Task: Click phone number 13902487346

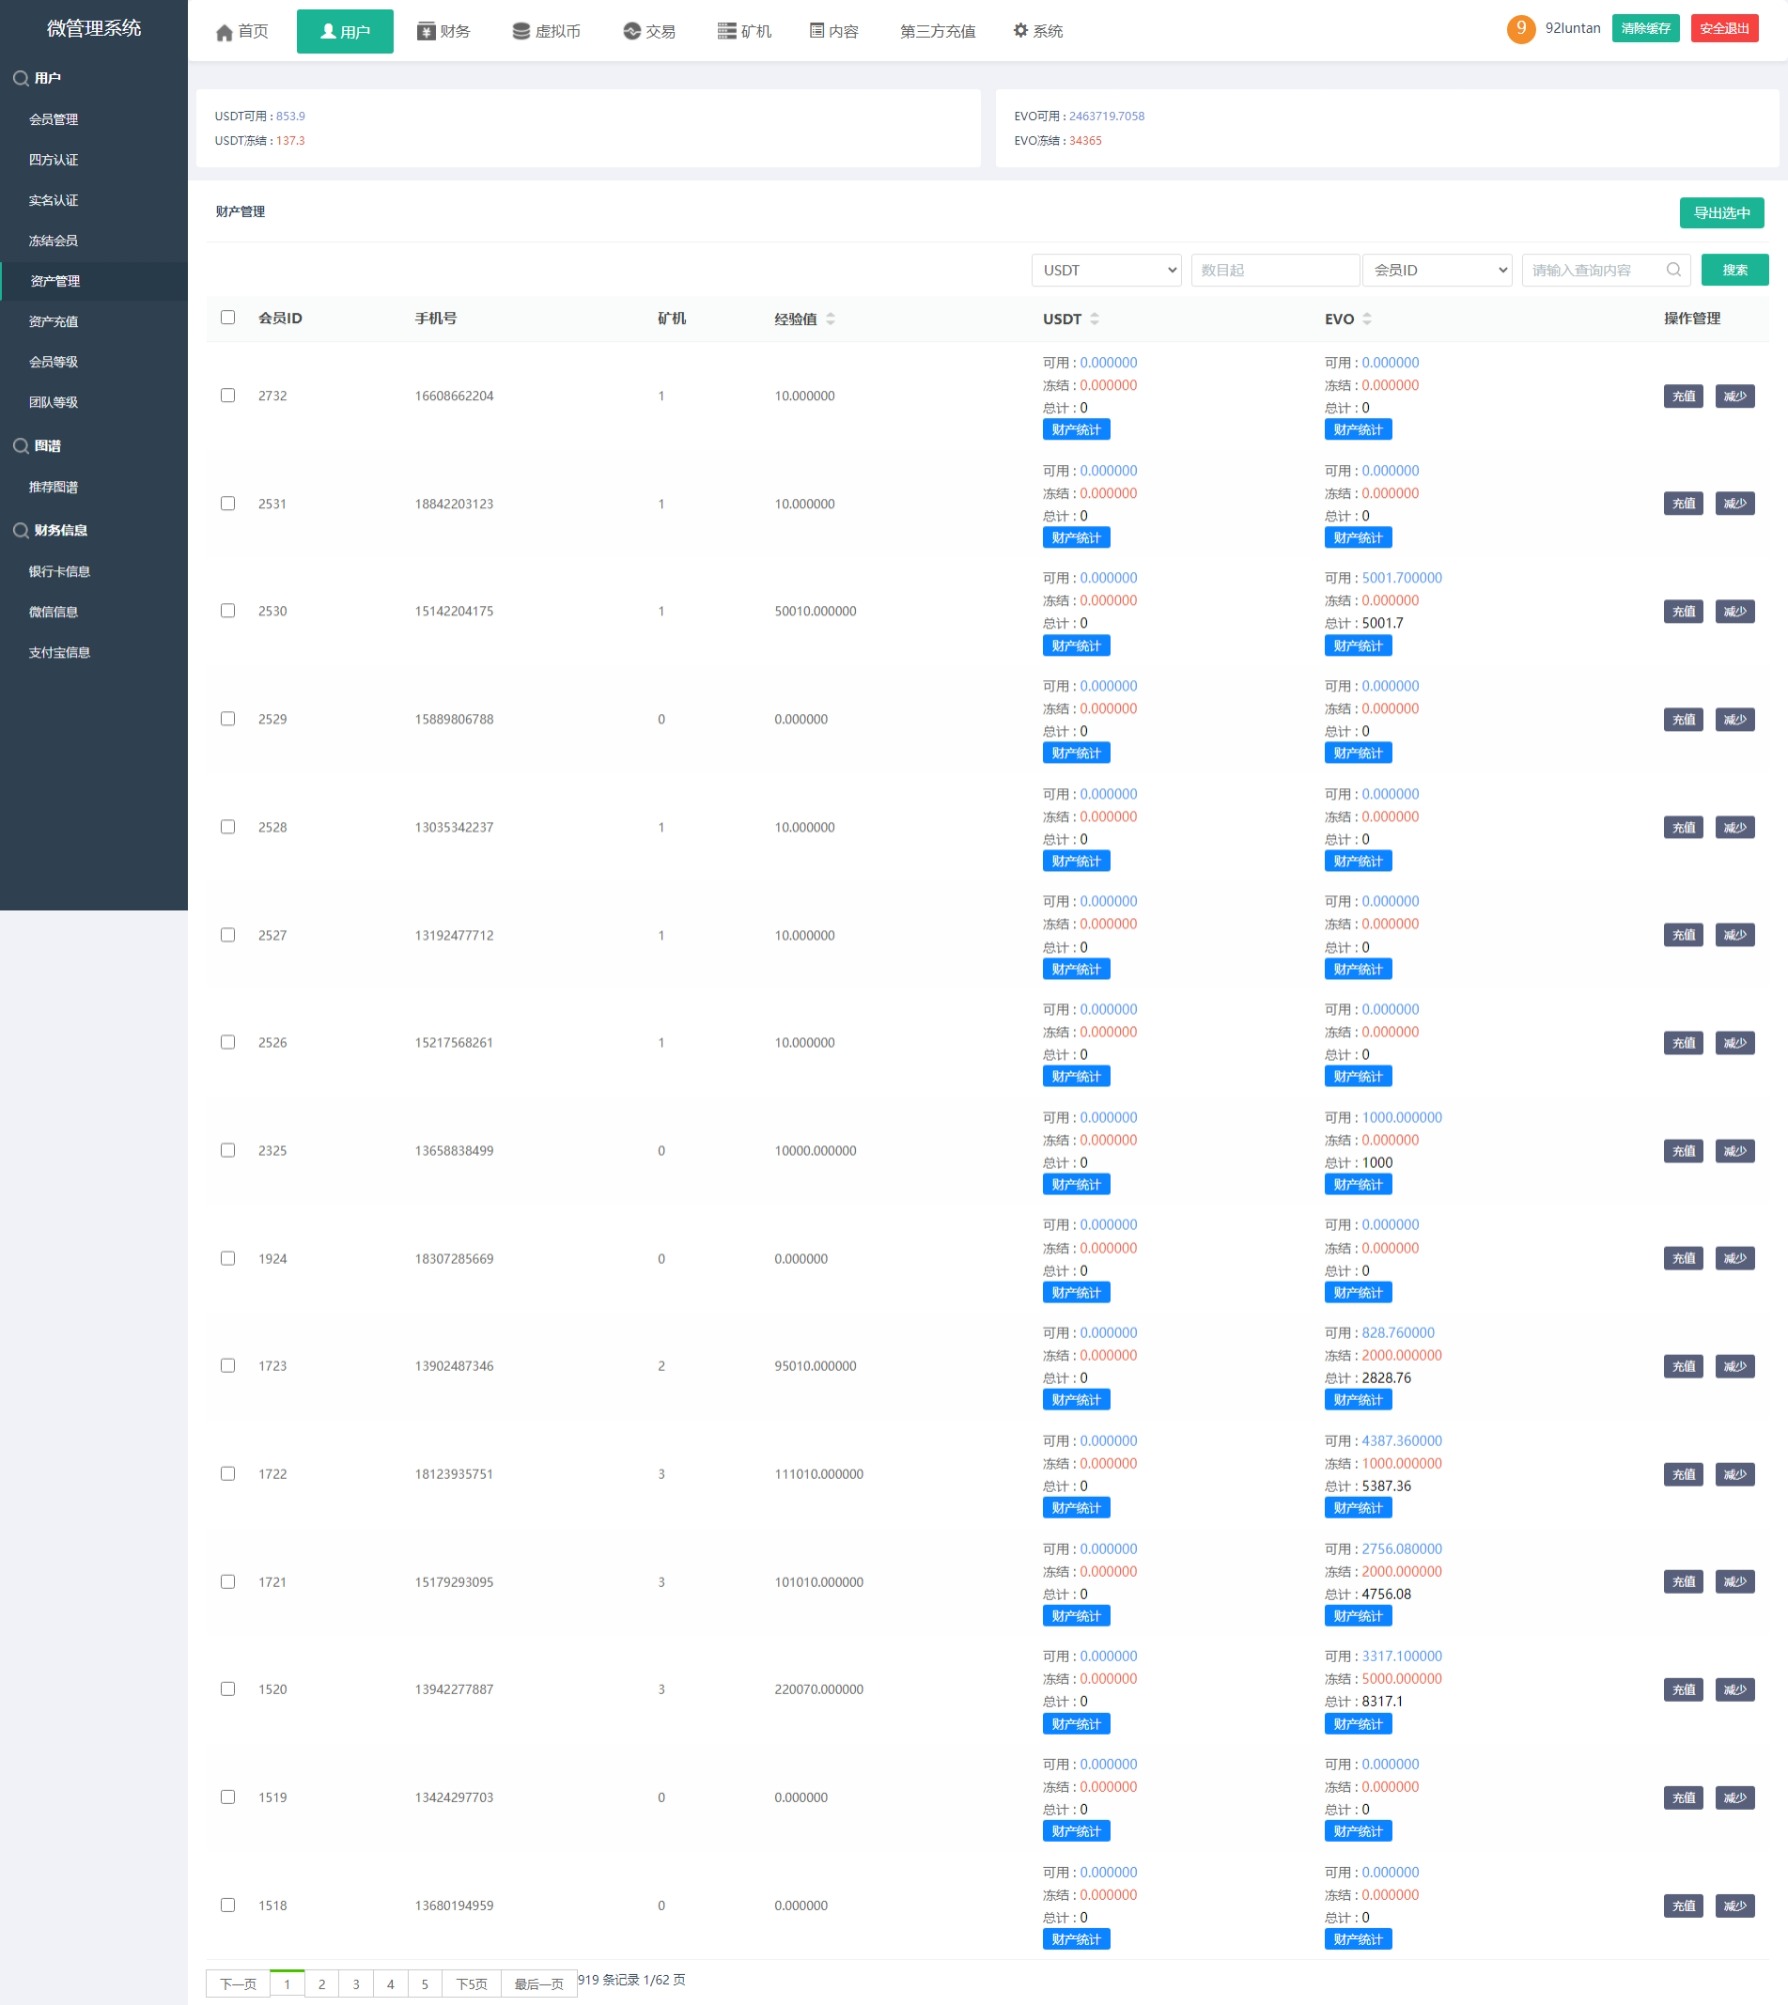Action: 454,1366
